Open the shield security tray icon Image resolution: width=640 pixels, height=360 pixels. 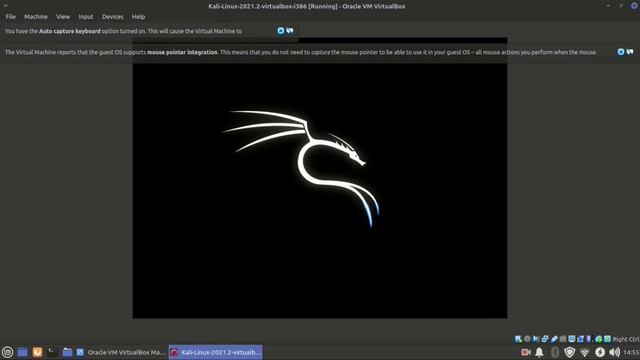tap(569, 352)
